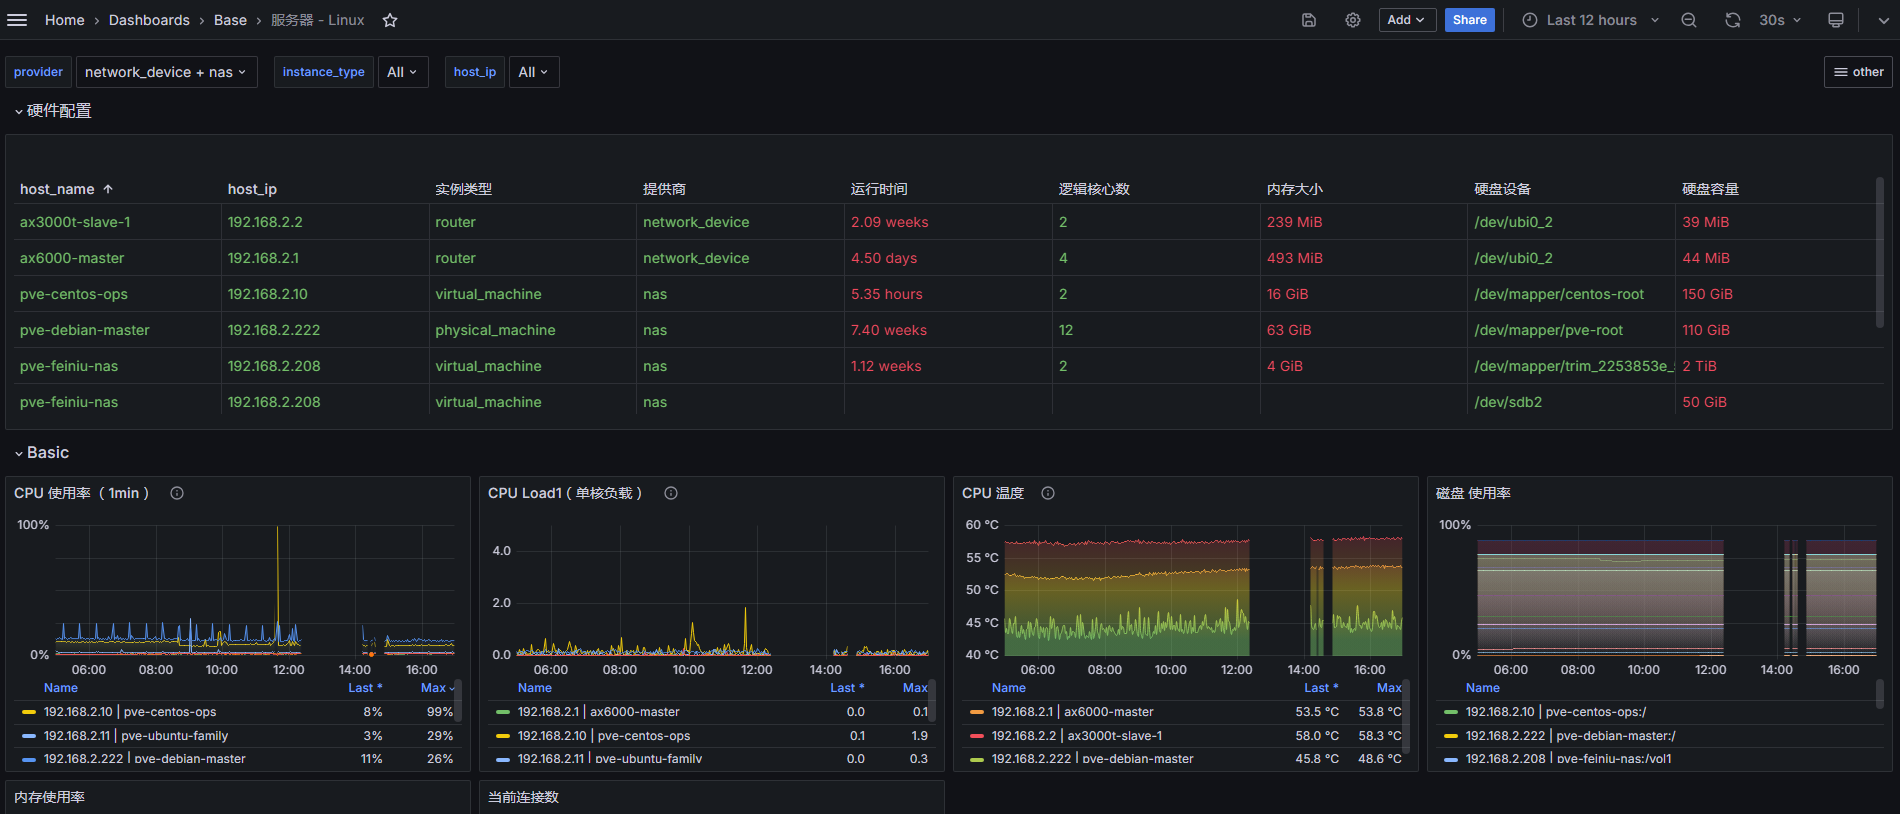Click the Share button

1469,20
